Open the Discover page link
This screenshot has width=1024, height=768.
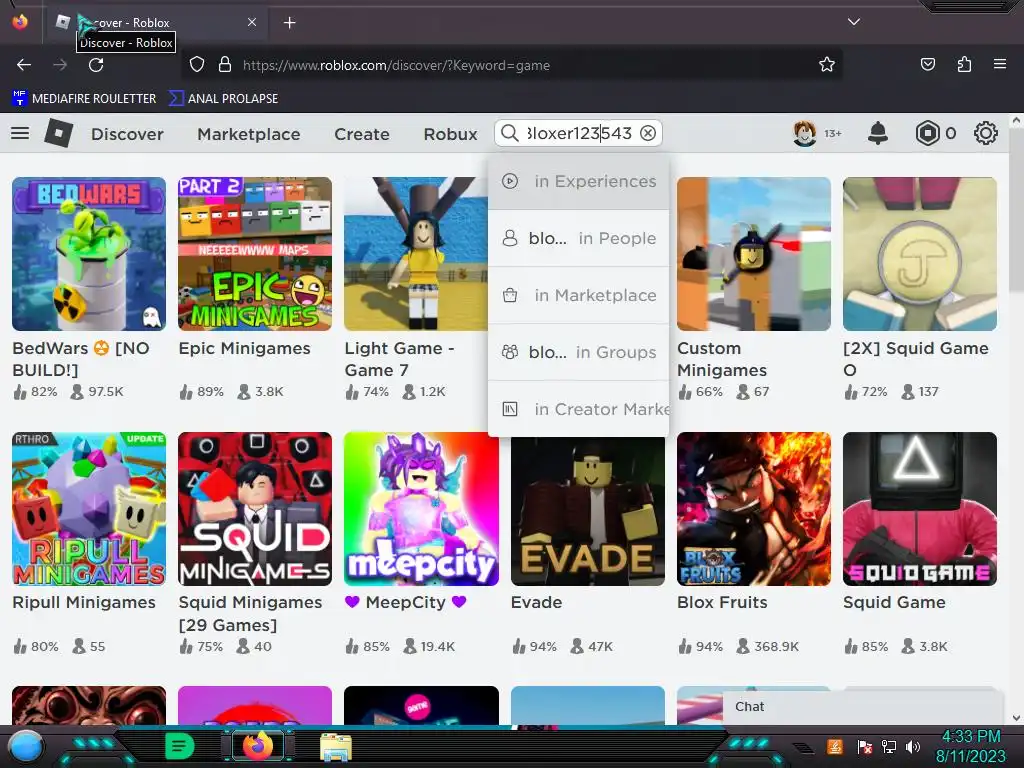127,134
